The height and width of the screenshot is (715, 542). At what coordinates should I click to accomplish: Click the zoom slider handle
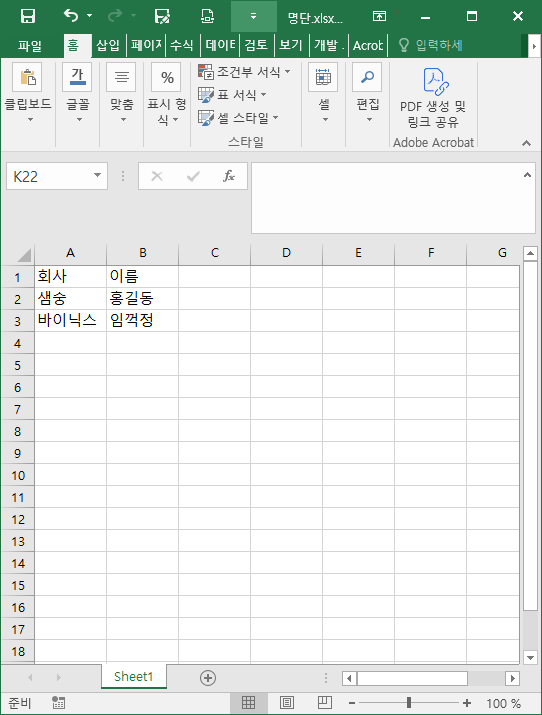(409, 703)
